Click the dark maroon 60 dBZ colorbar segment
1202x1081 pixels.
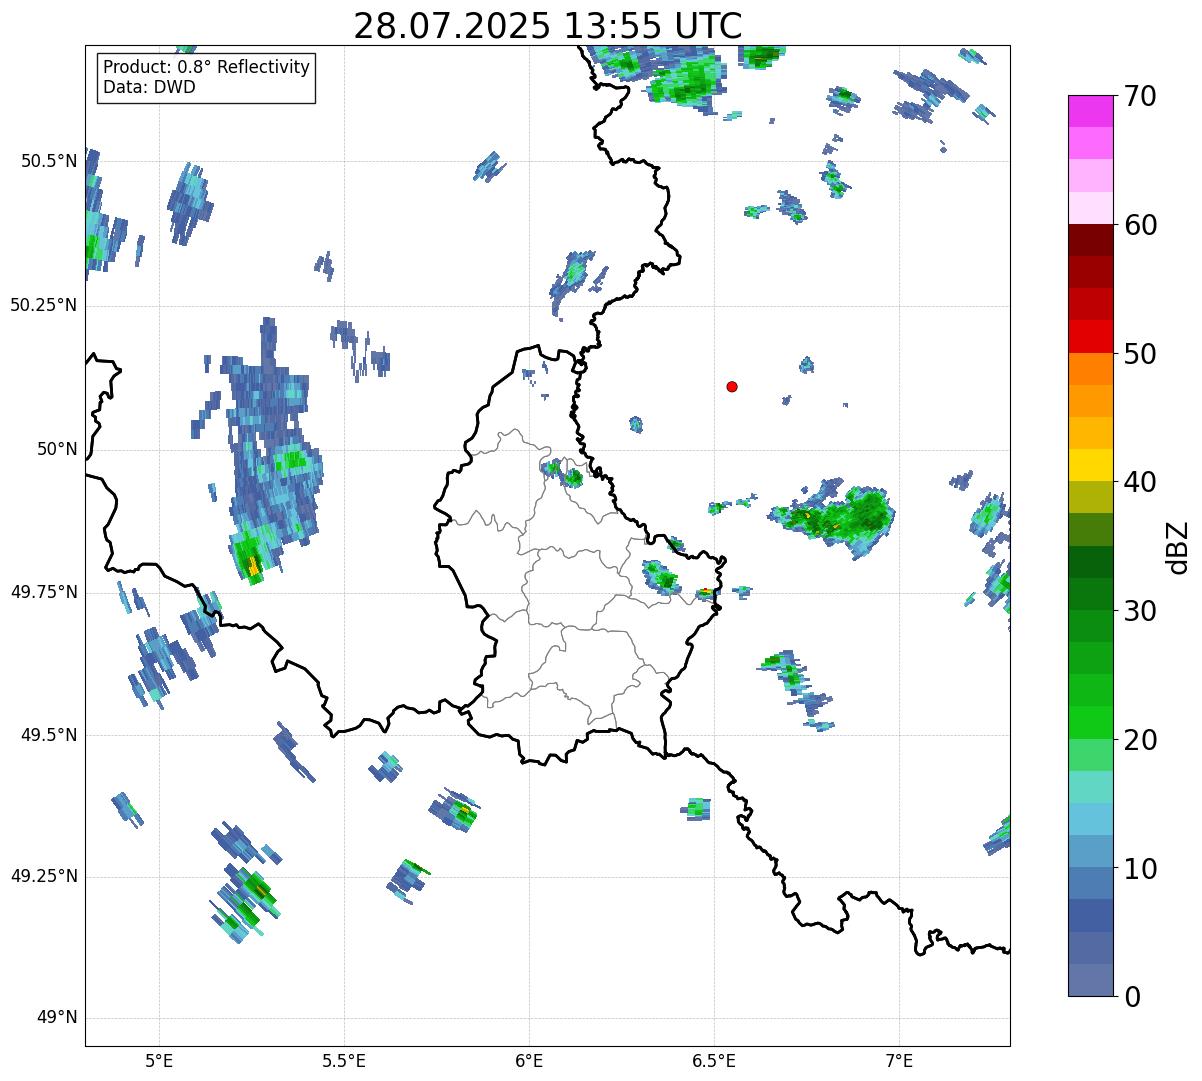pyautogui.click(x=1091, y=240)
